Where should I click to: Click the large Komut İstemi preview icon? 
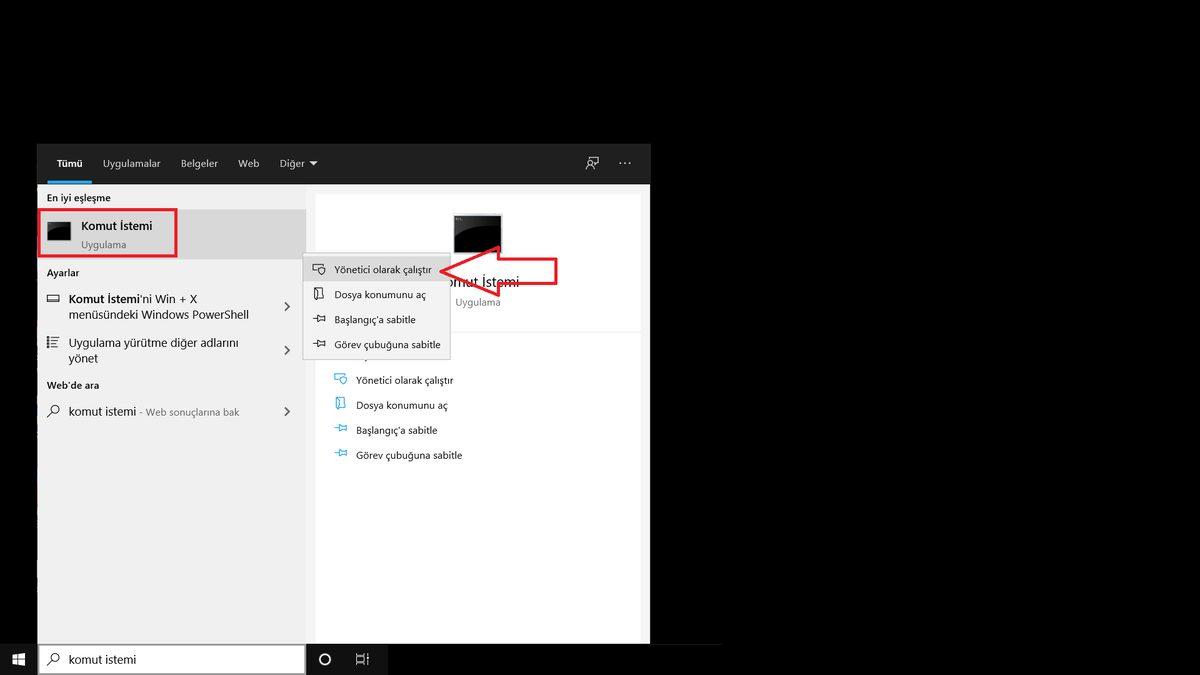pyautogui.click(x=477, y=234)
